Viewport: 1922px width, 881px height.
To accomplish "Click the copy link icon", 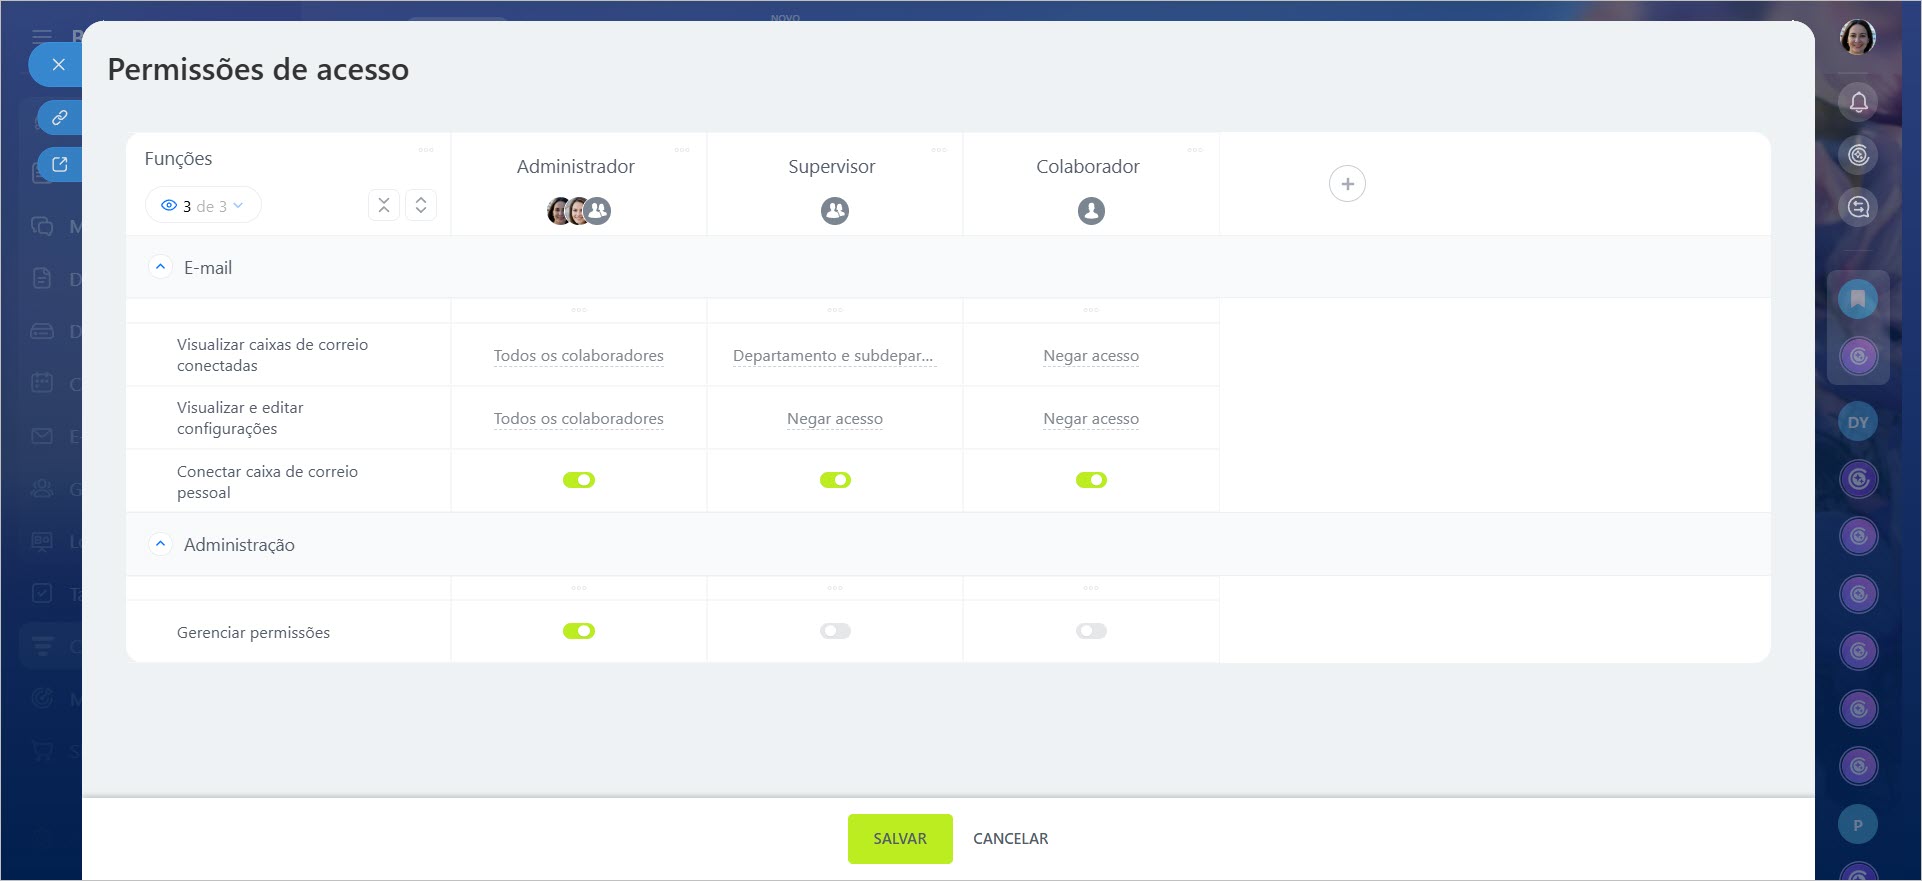I will [x=60, y=118].
